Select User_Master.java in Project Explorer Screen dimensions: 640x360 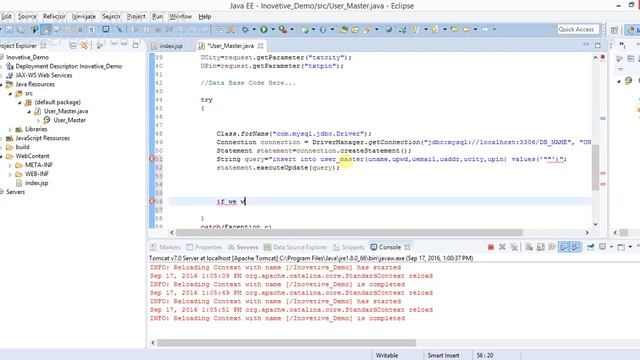[x=66, y=111]
